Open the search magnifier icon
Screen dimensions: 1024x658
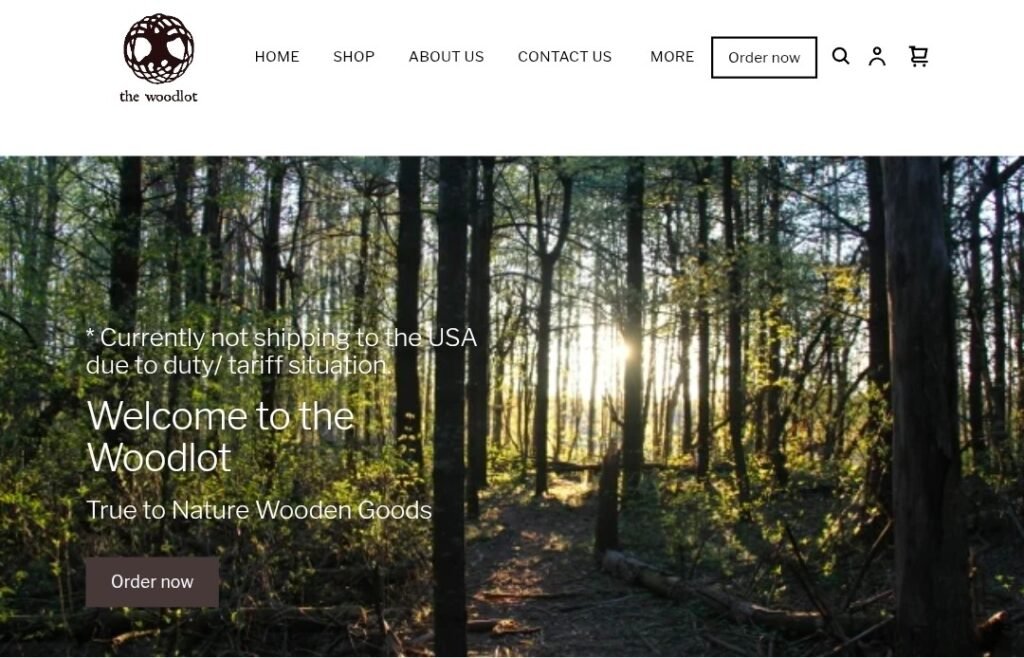(x=840, y=56)
